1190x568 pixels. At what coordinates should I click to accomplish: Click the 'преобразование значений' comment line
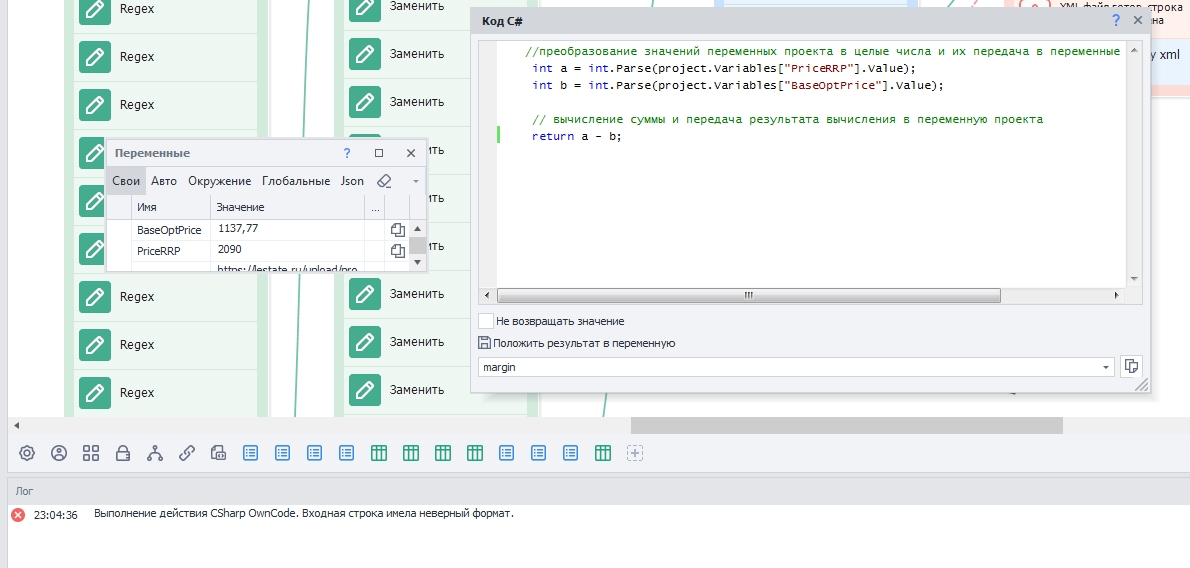pyautogui.click(x=823, y=52)
